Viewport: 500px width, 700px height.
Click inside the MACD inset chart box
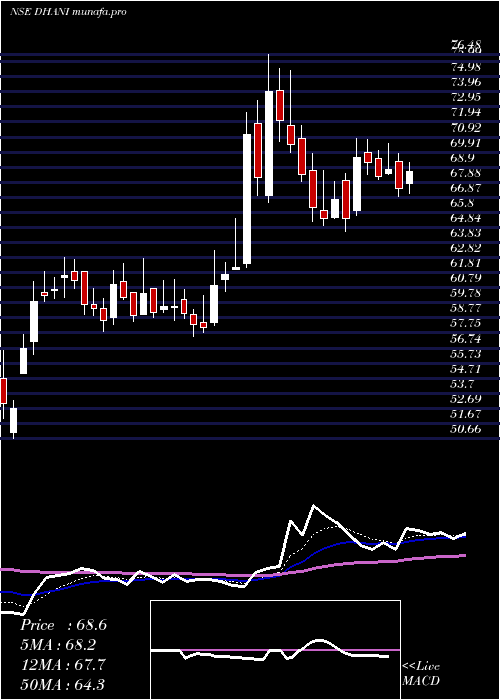coord(275,650)
